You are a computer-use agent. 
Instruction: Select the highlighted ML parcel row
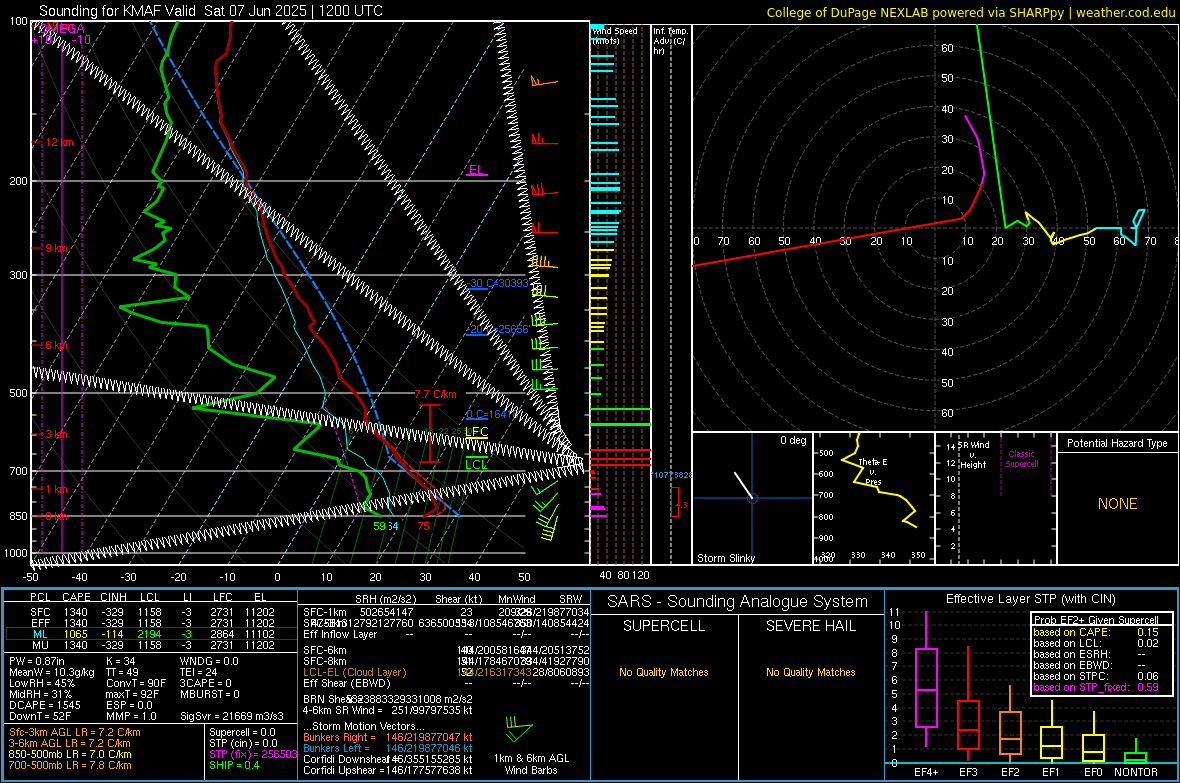click(x=151, y=634)
